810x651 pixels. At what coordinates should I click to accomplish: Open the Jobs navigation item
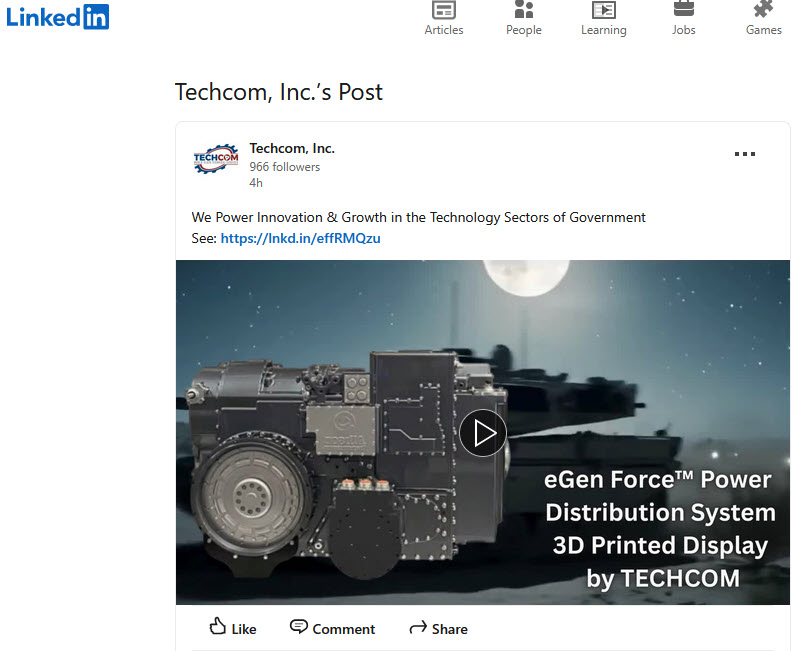[x=683, y=19]
